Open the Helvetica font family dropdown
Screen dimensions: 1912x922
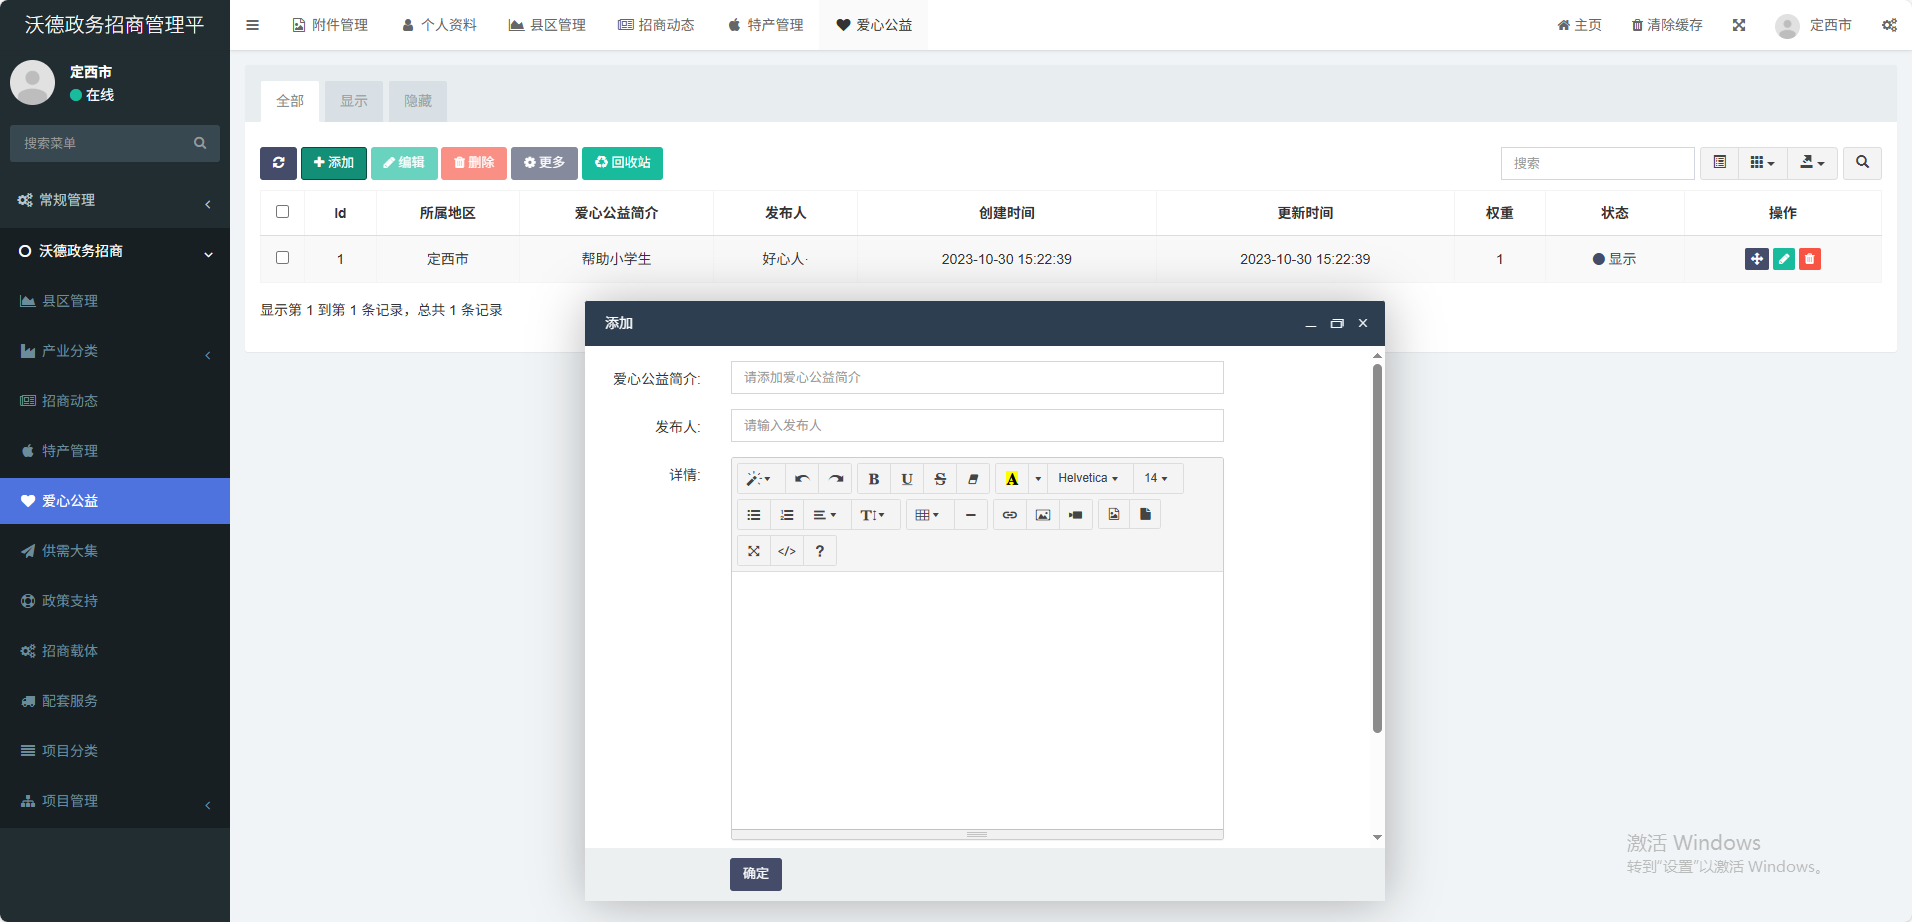click(1088, 479)
